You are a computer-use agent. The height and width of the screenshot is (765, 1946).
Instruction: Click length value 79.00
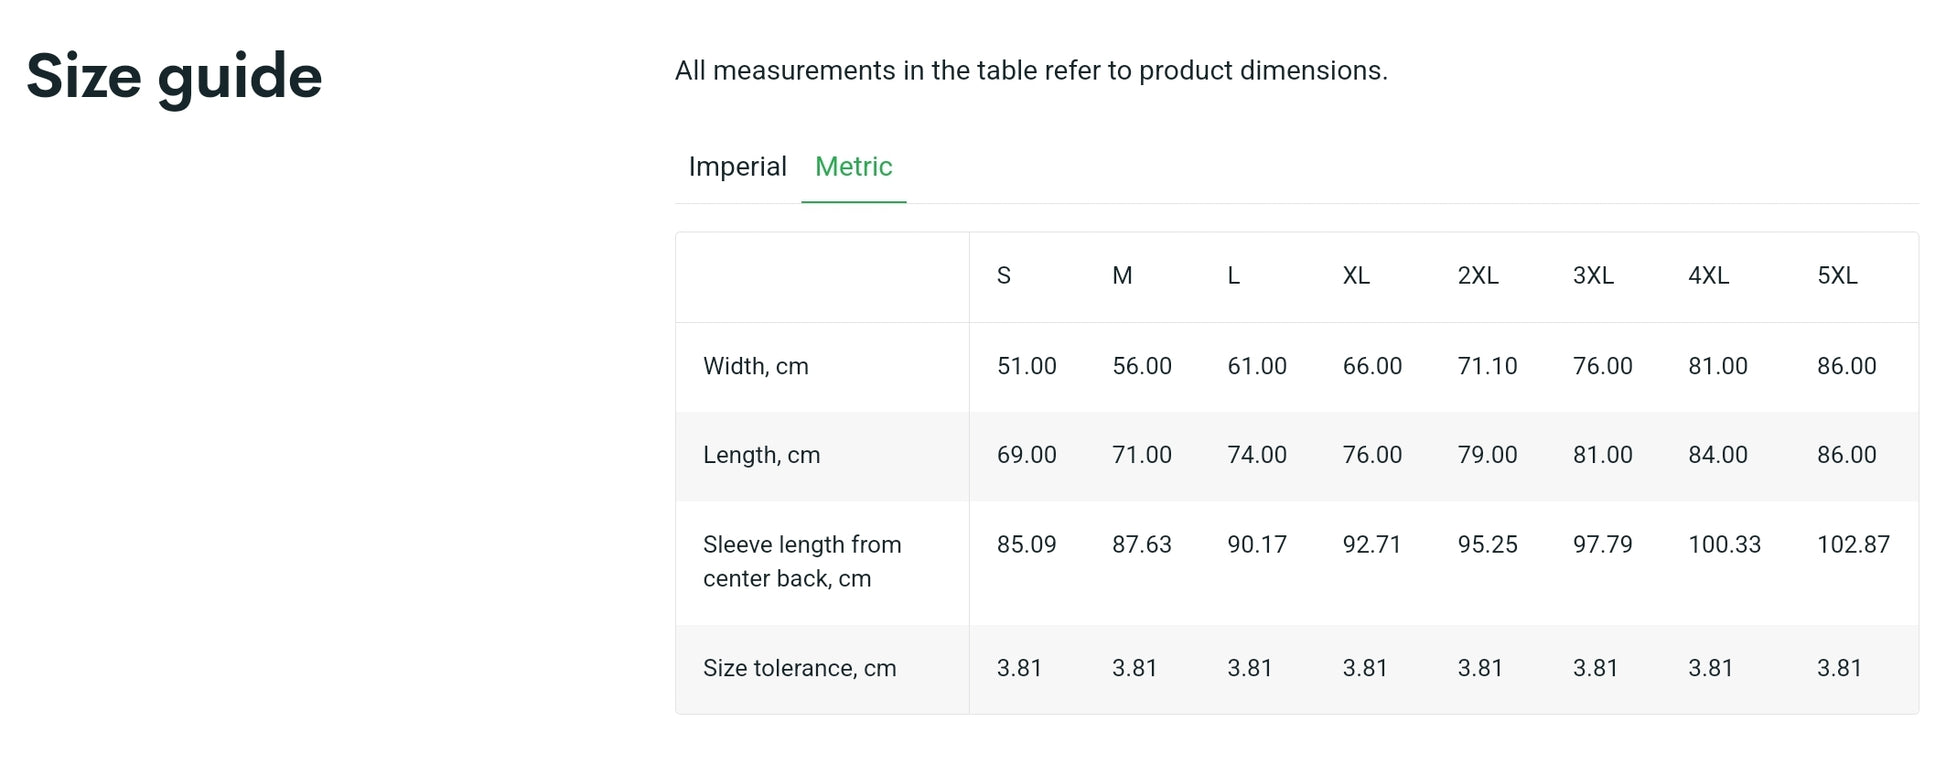tap(1487, 455)
